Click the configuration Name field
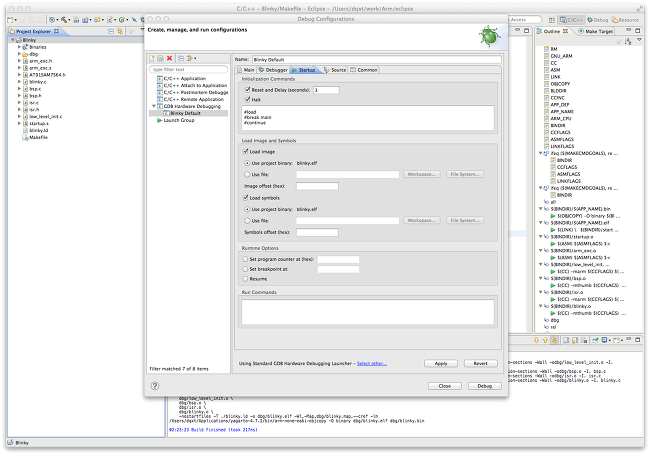 [x=377, y=60]
